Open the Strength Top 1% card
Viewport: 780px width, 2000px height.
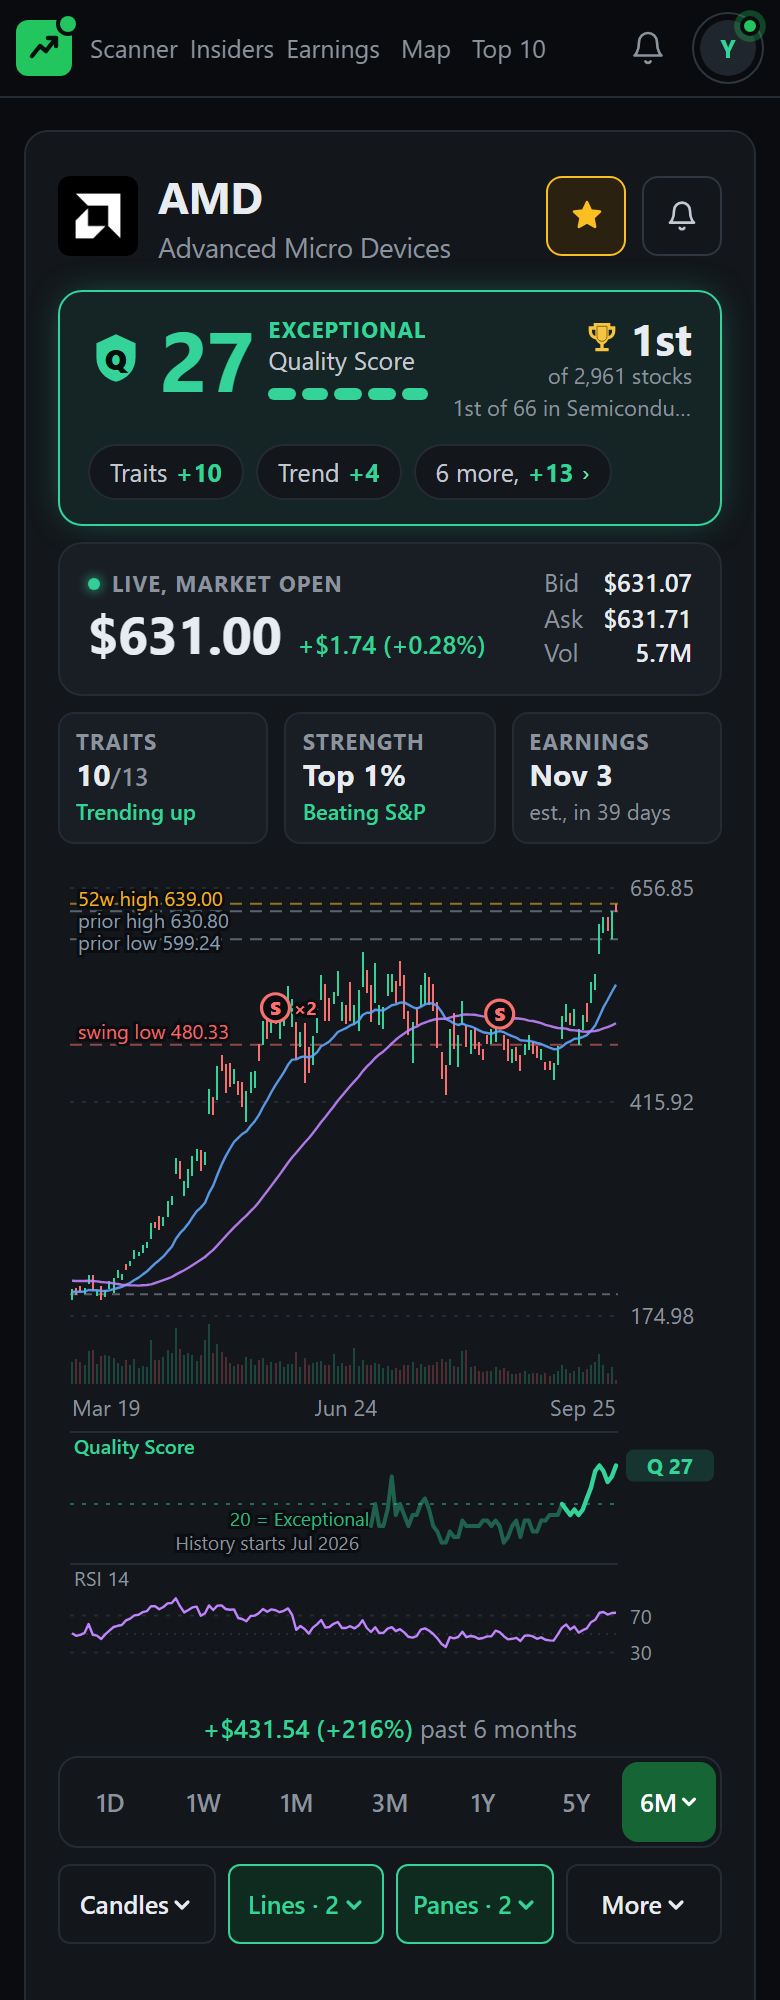click(390, 778)
